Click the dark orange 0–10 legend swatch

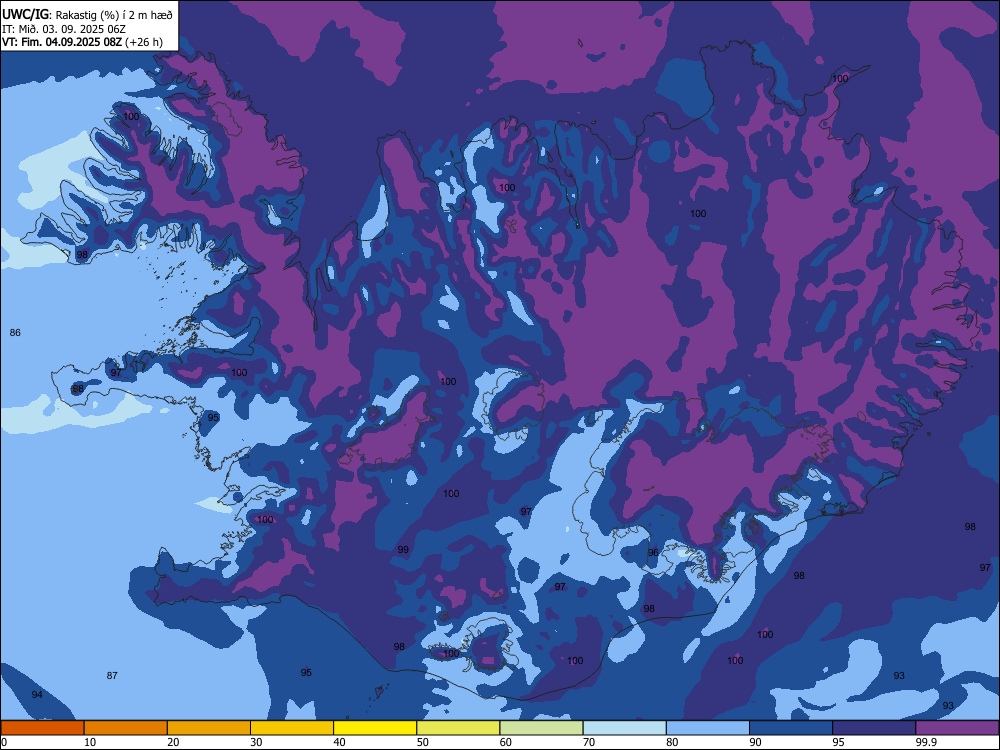point(42,728)
